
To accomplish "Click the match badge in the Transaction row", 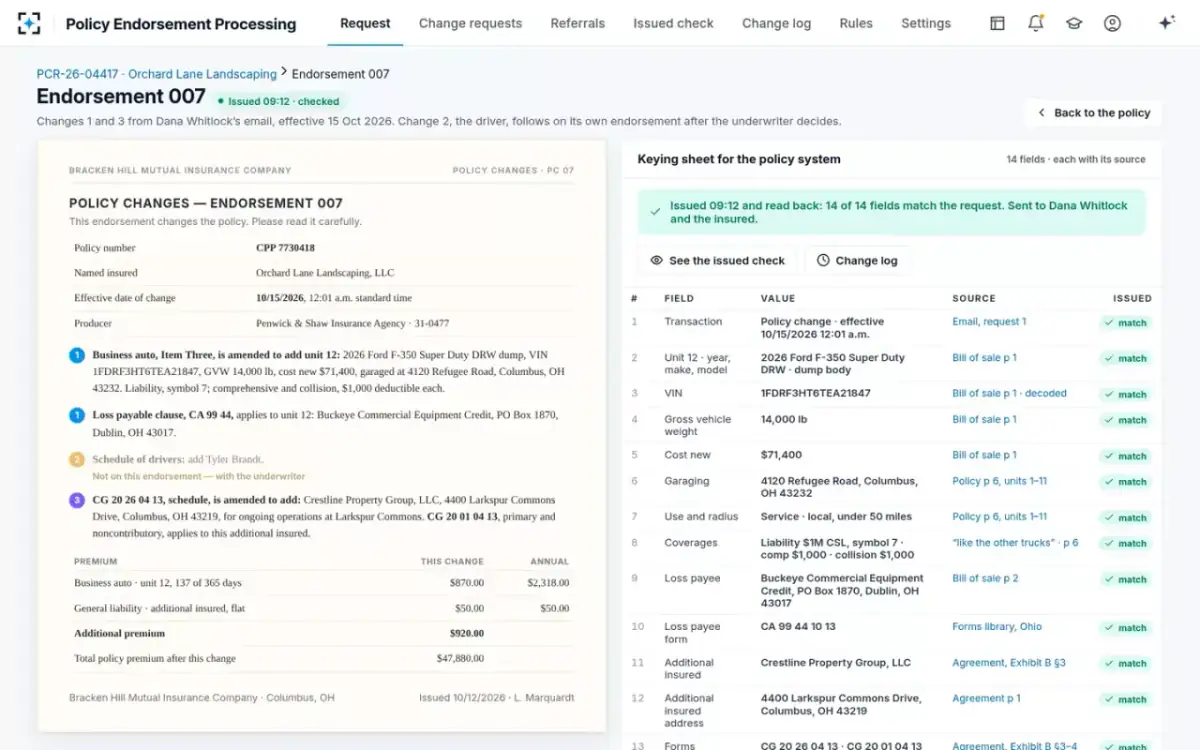I will [1125, 323].
